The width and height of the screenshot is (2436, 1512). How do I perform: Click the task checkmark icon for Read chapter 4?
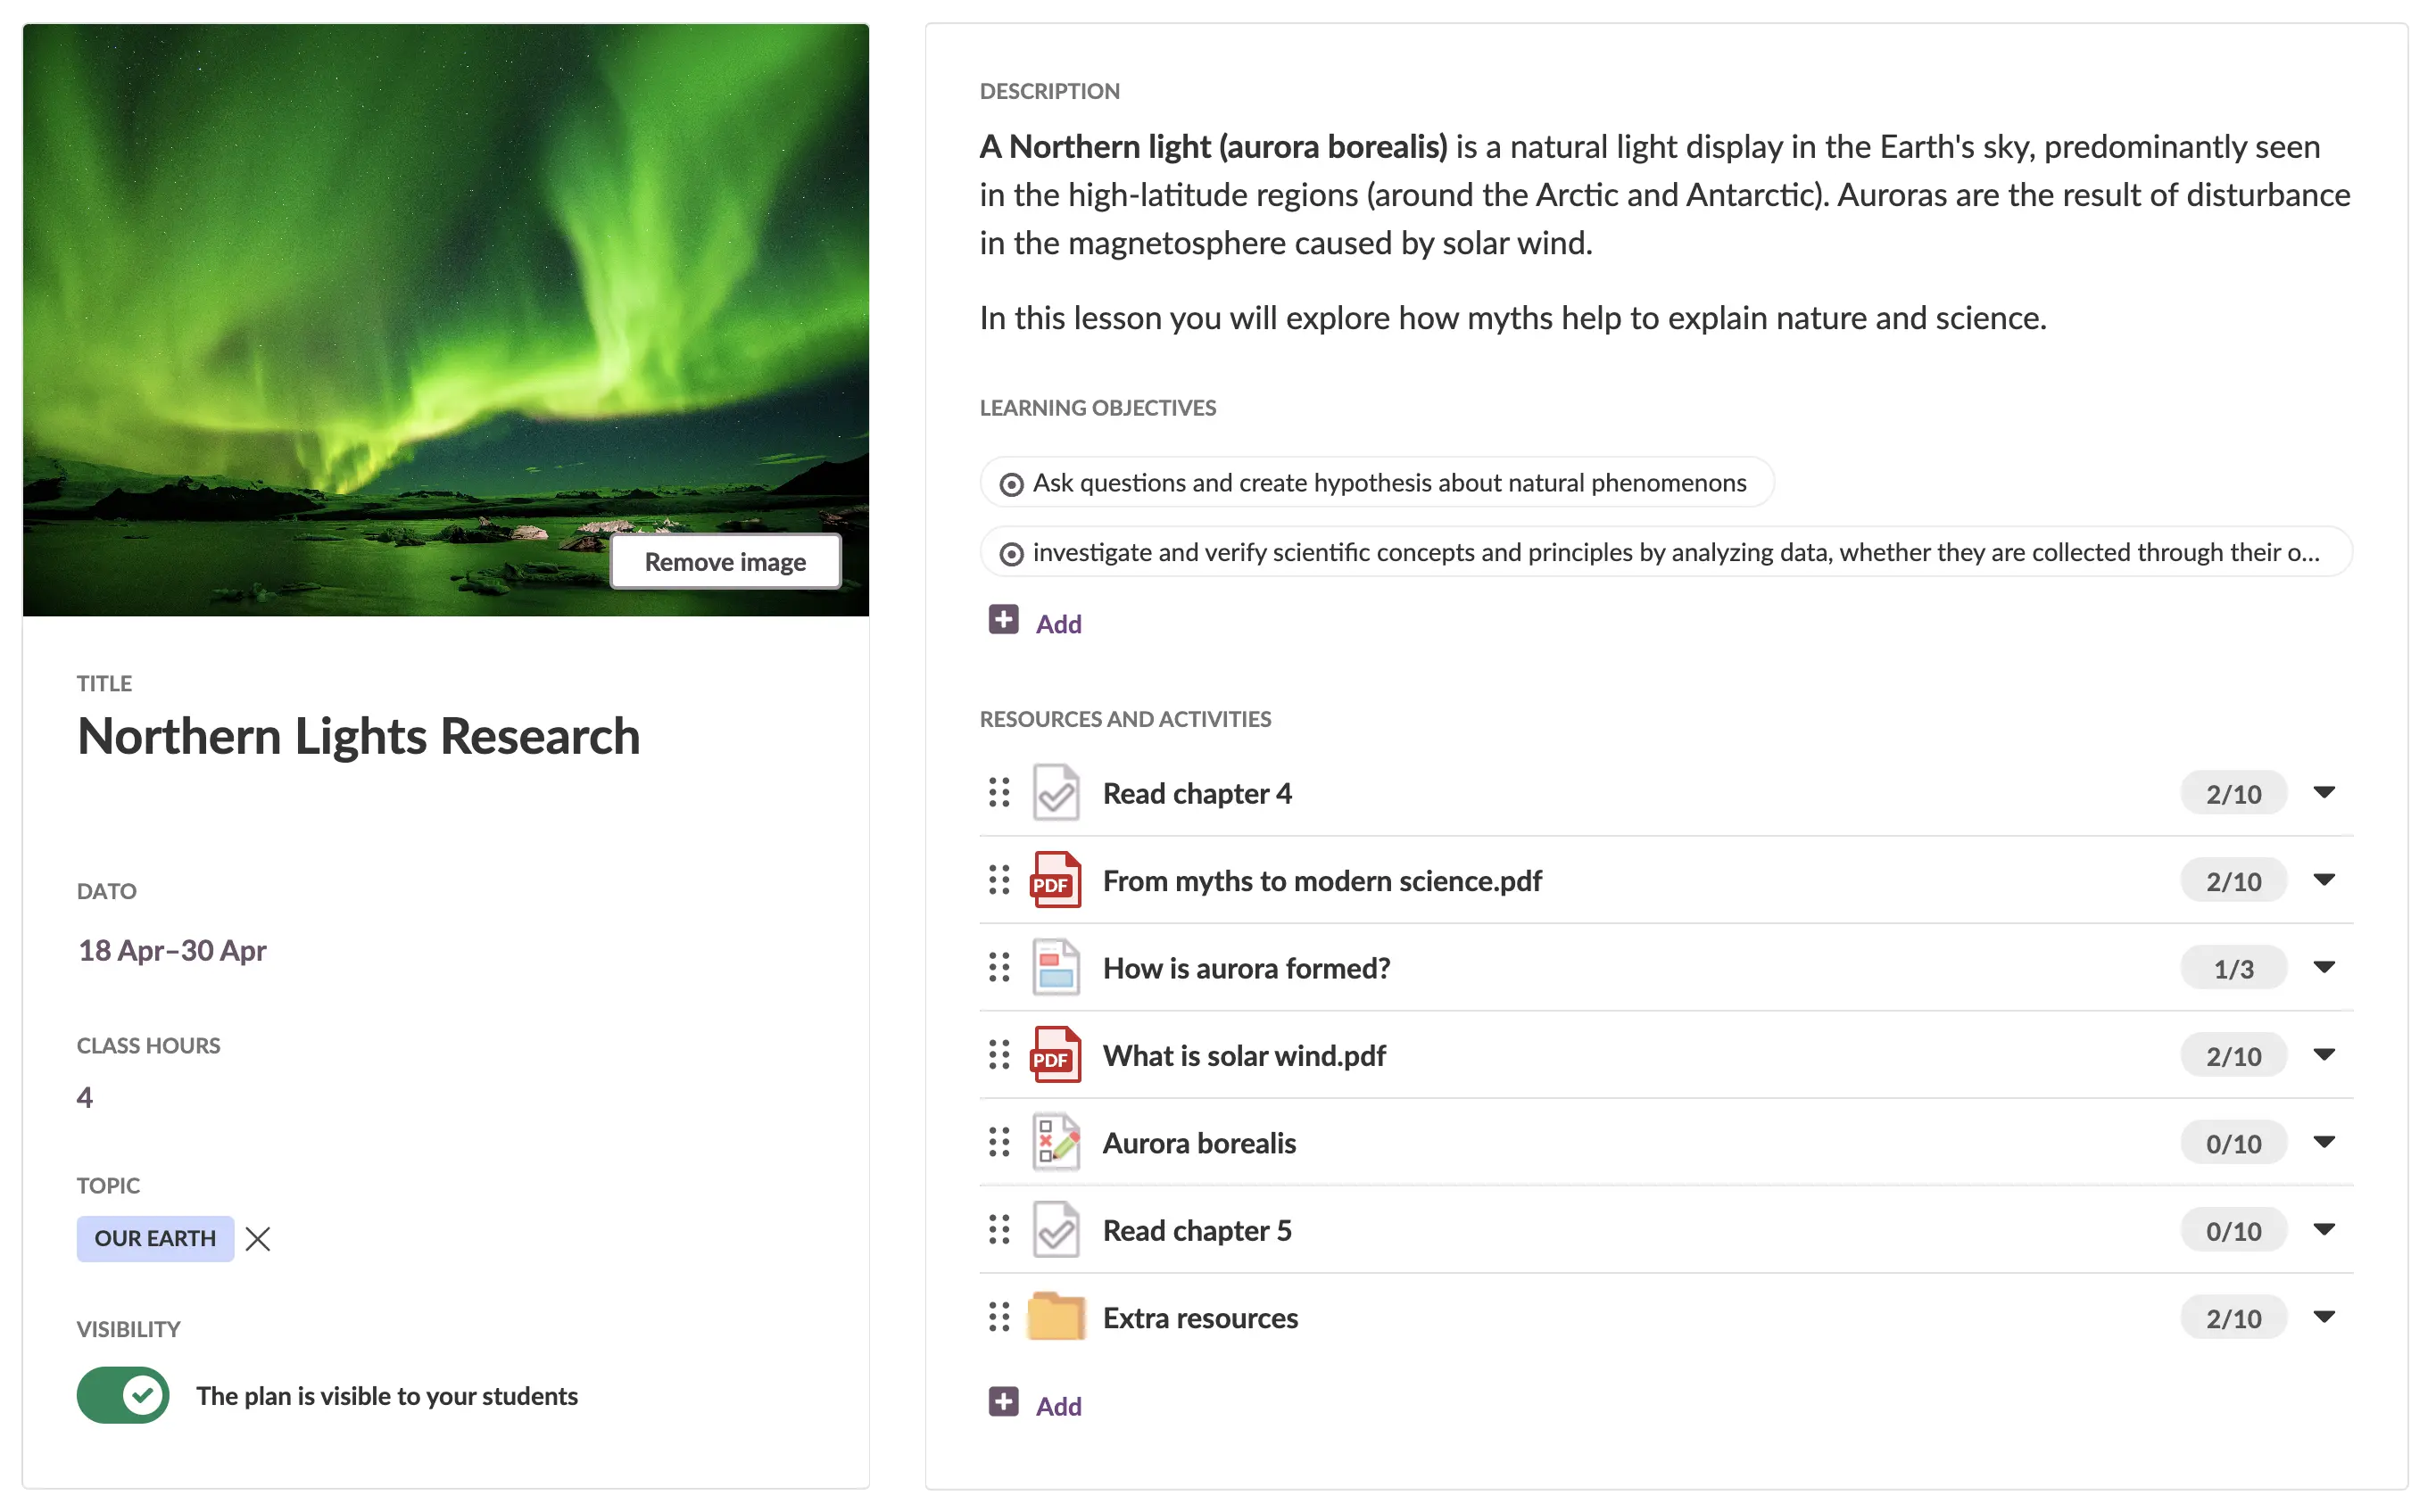click(1055, 793)
